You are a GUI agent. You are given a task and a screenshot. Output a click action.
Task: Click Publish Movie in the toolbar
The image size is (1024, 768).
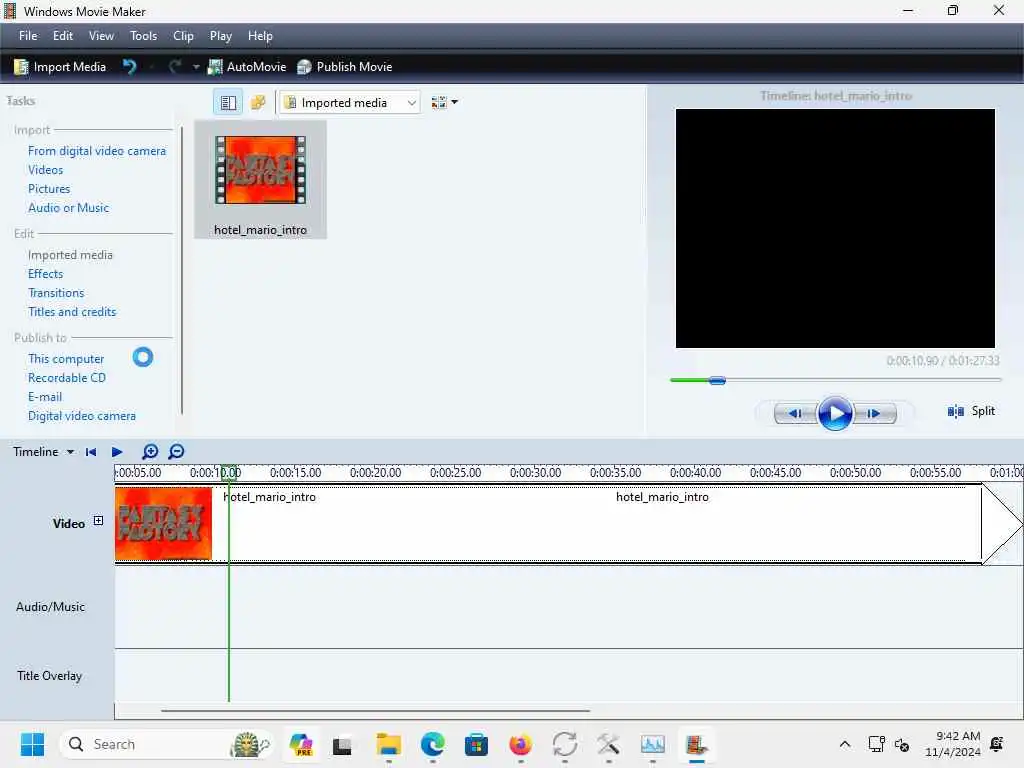coord(344,67)
